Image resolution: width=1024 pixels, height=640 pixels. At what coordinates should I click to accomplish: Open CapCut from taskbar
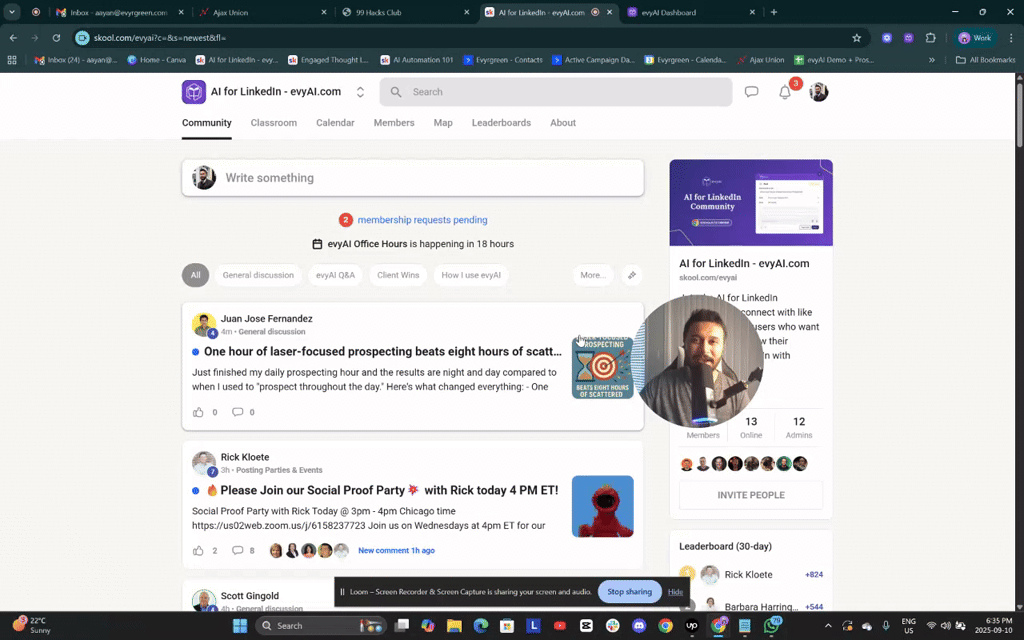(x=586, y=626)
